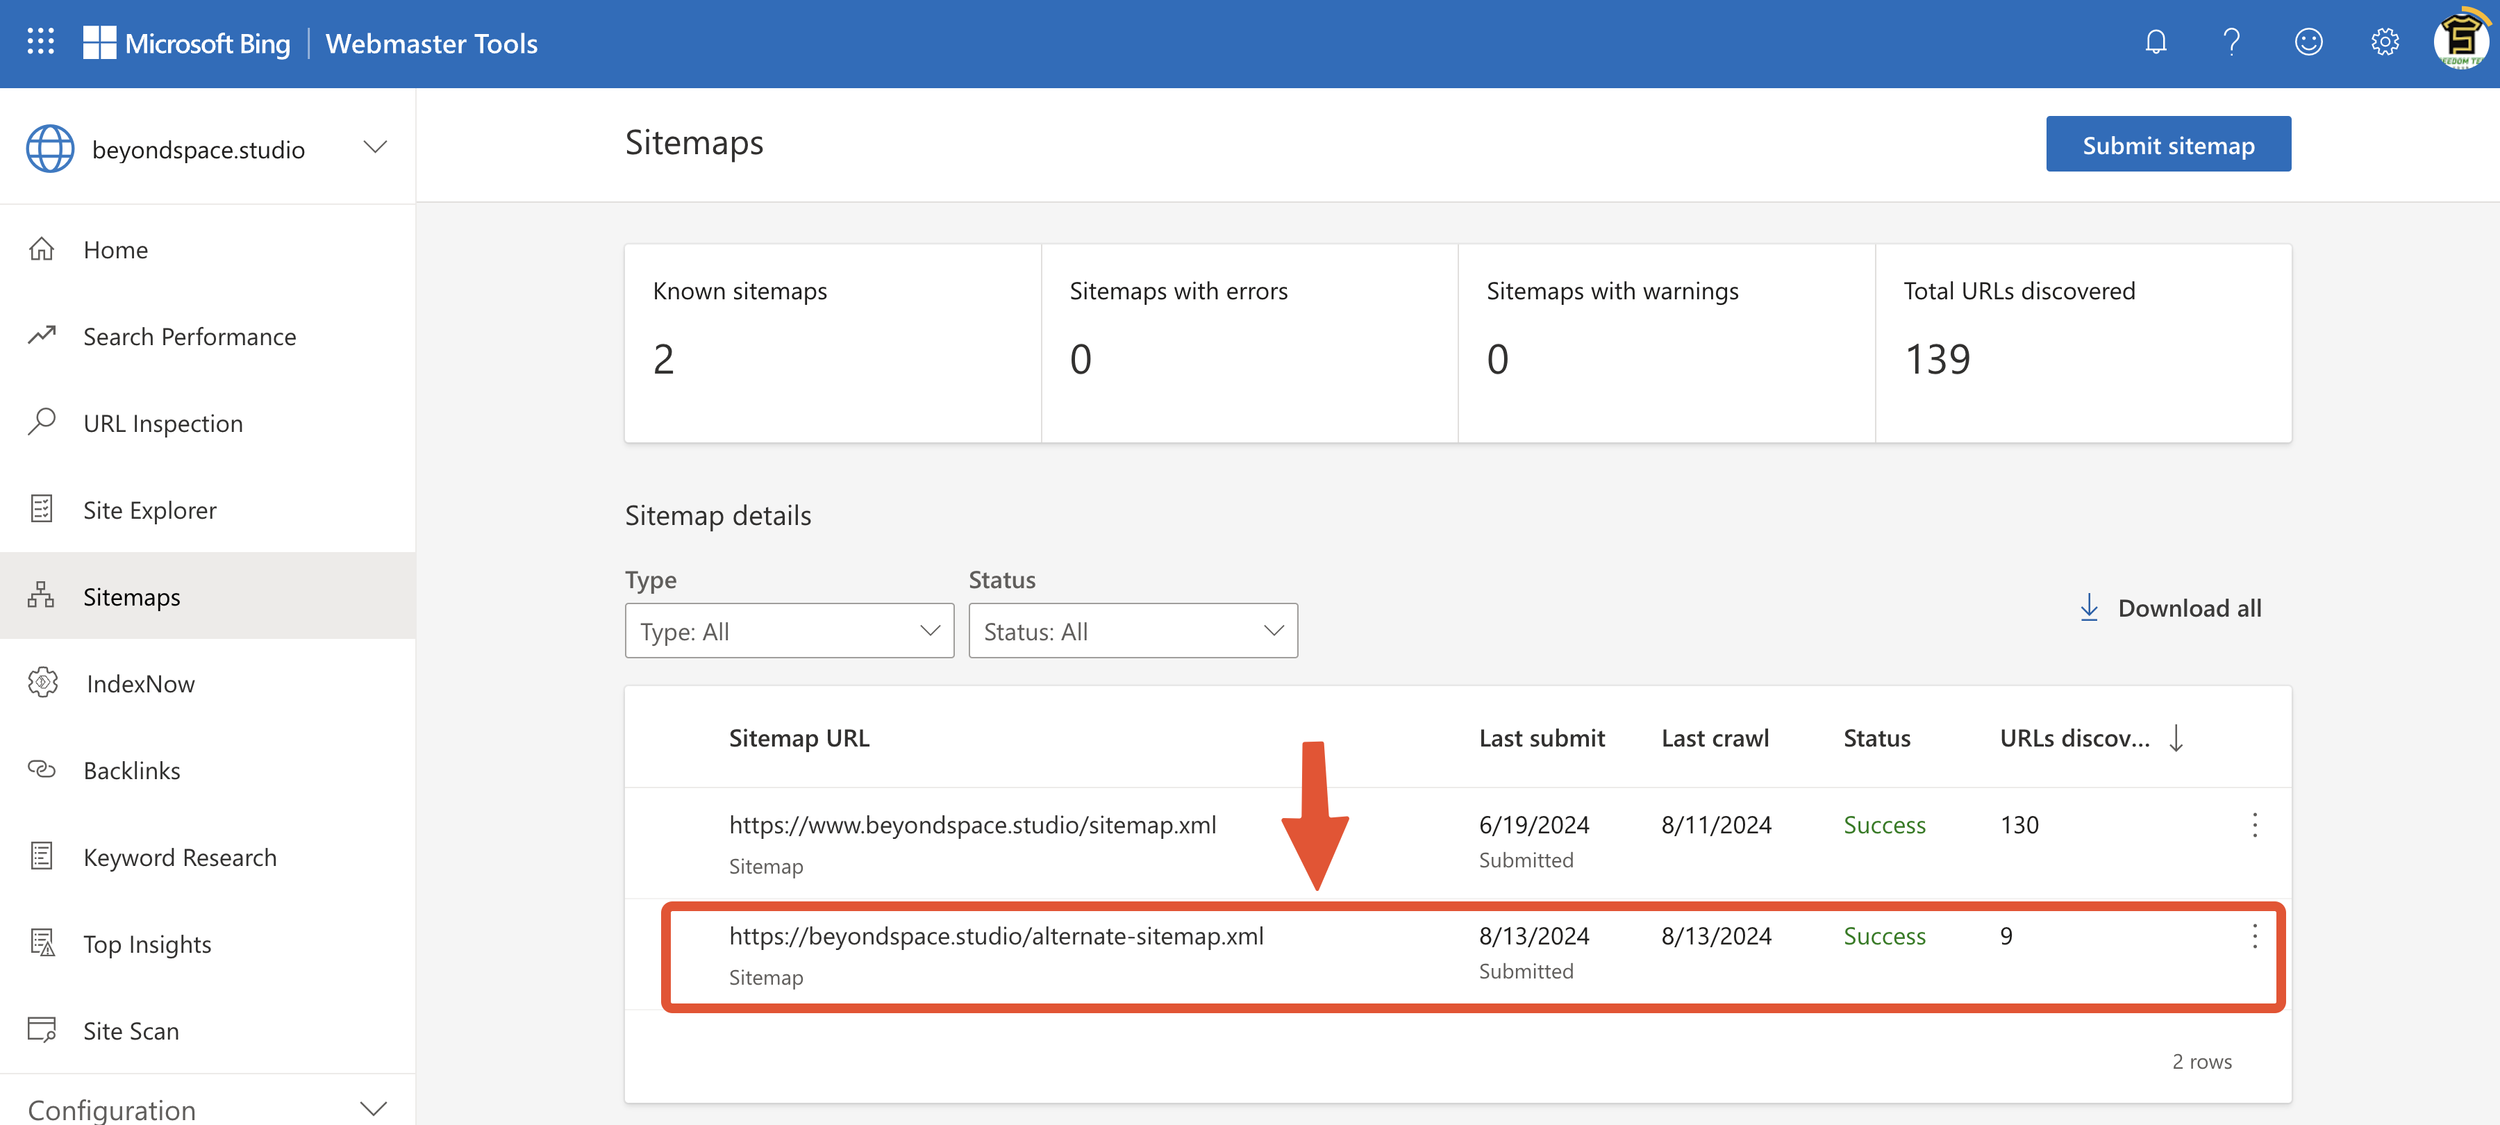Open the apps grid launcher icon
This screenshot has height=1125, width=2500.
pos(40,42)
